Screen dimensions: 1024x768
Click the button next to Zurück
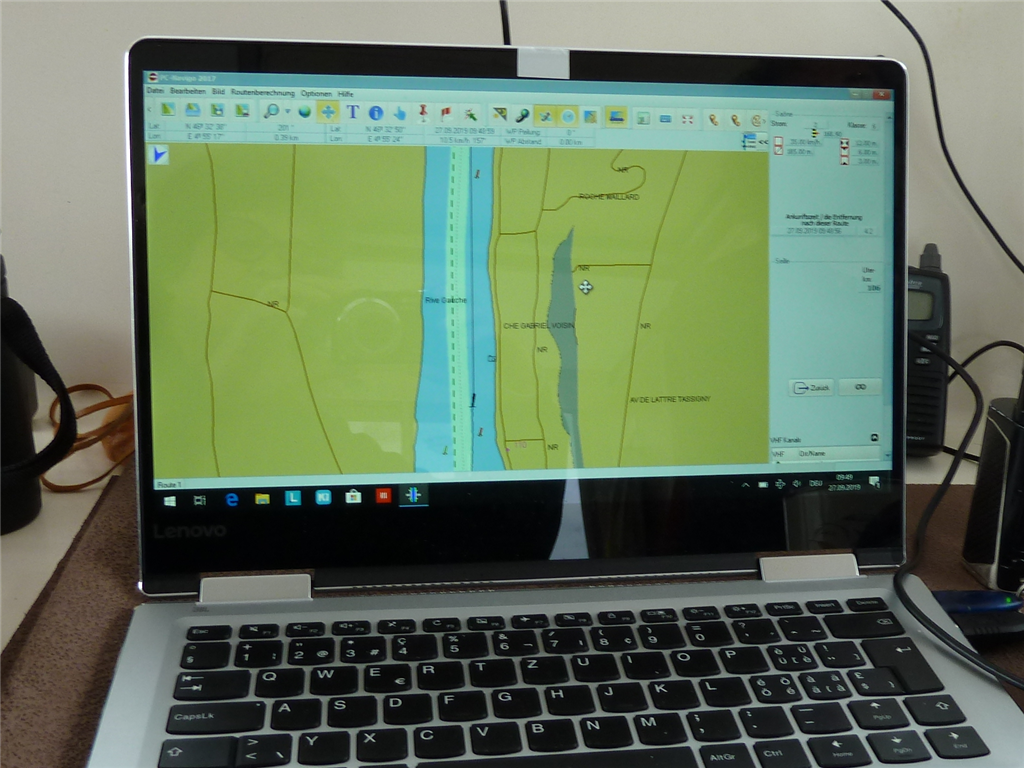[859, 387]
